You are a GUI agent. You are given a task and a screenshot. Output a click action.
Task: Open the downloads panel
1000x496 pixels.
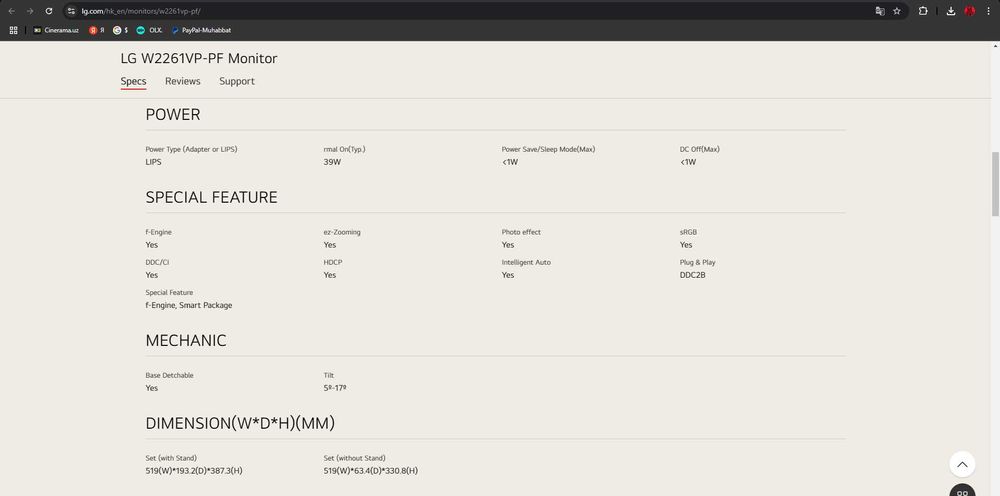950,11
